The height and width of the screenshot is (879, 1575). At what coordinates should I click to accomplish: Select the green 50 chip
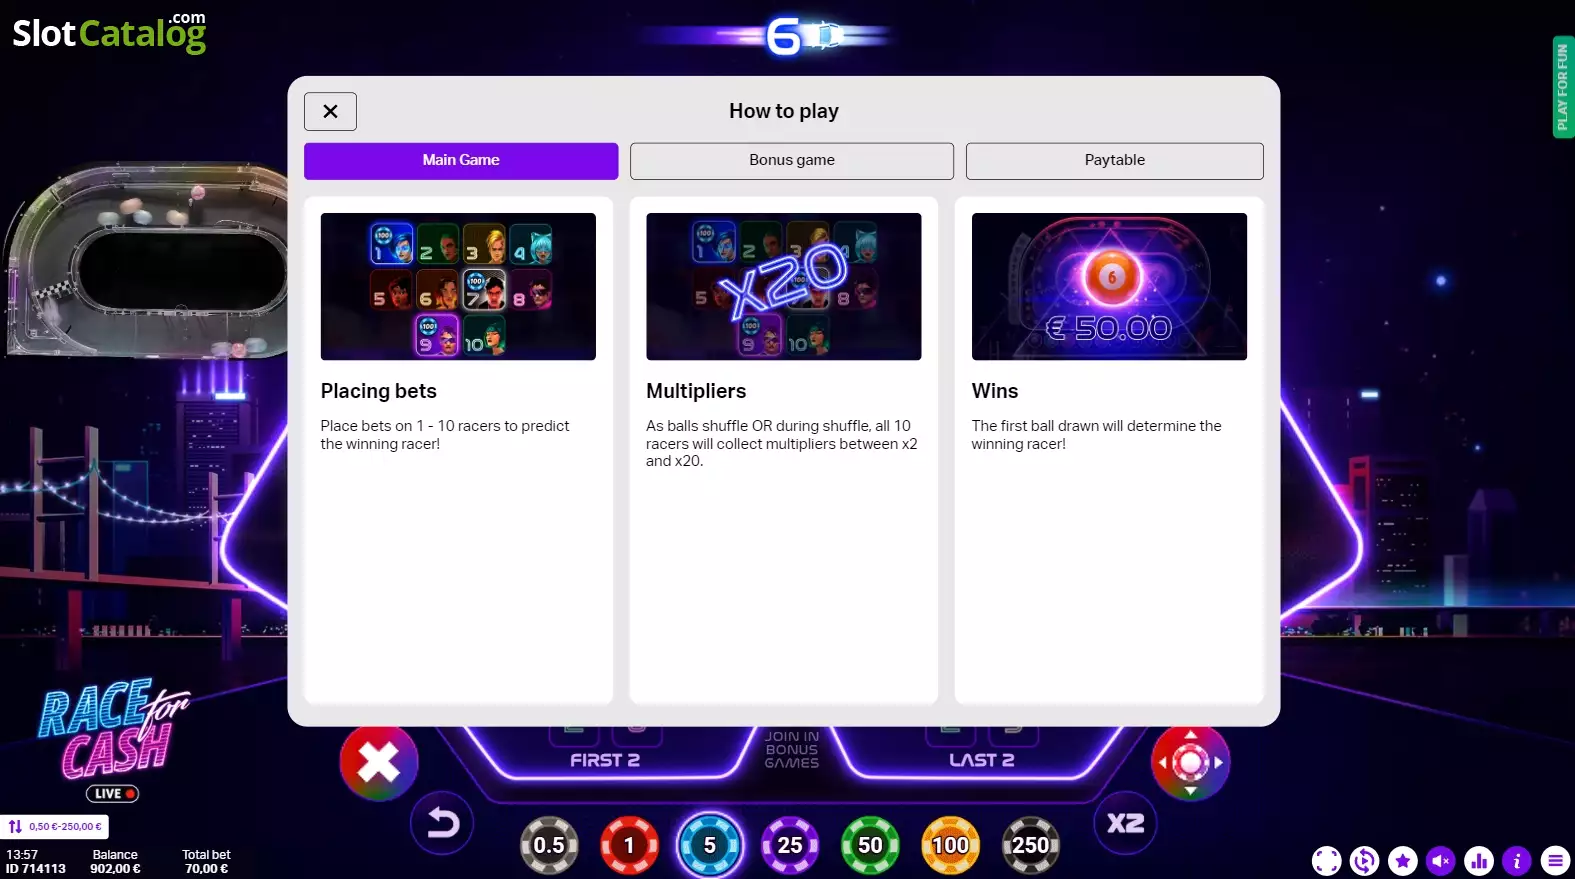(870, 845)
